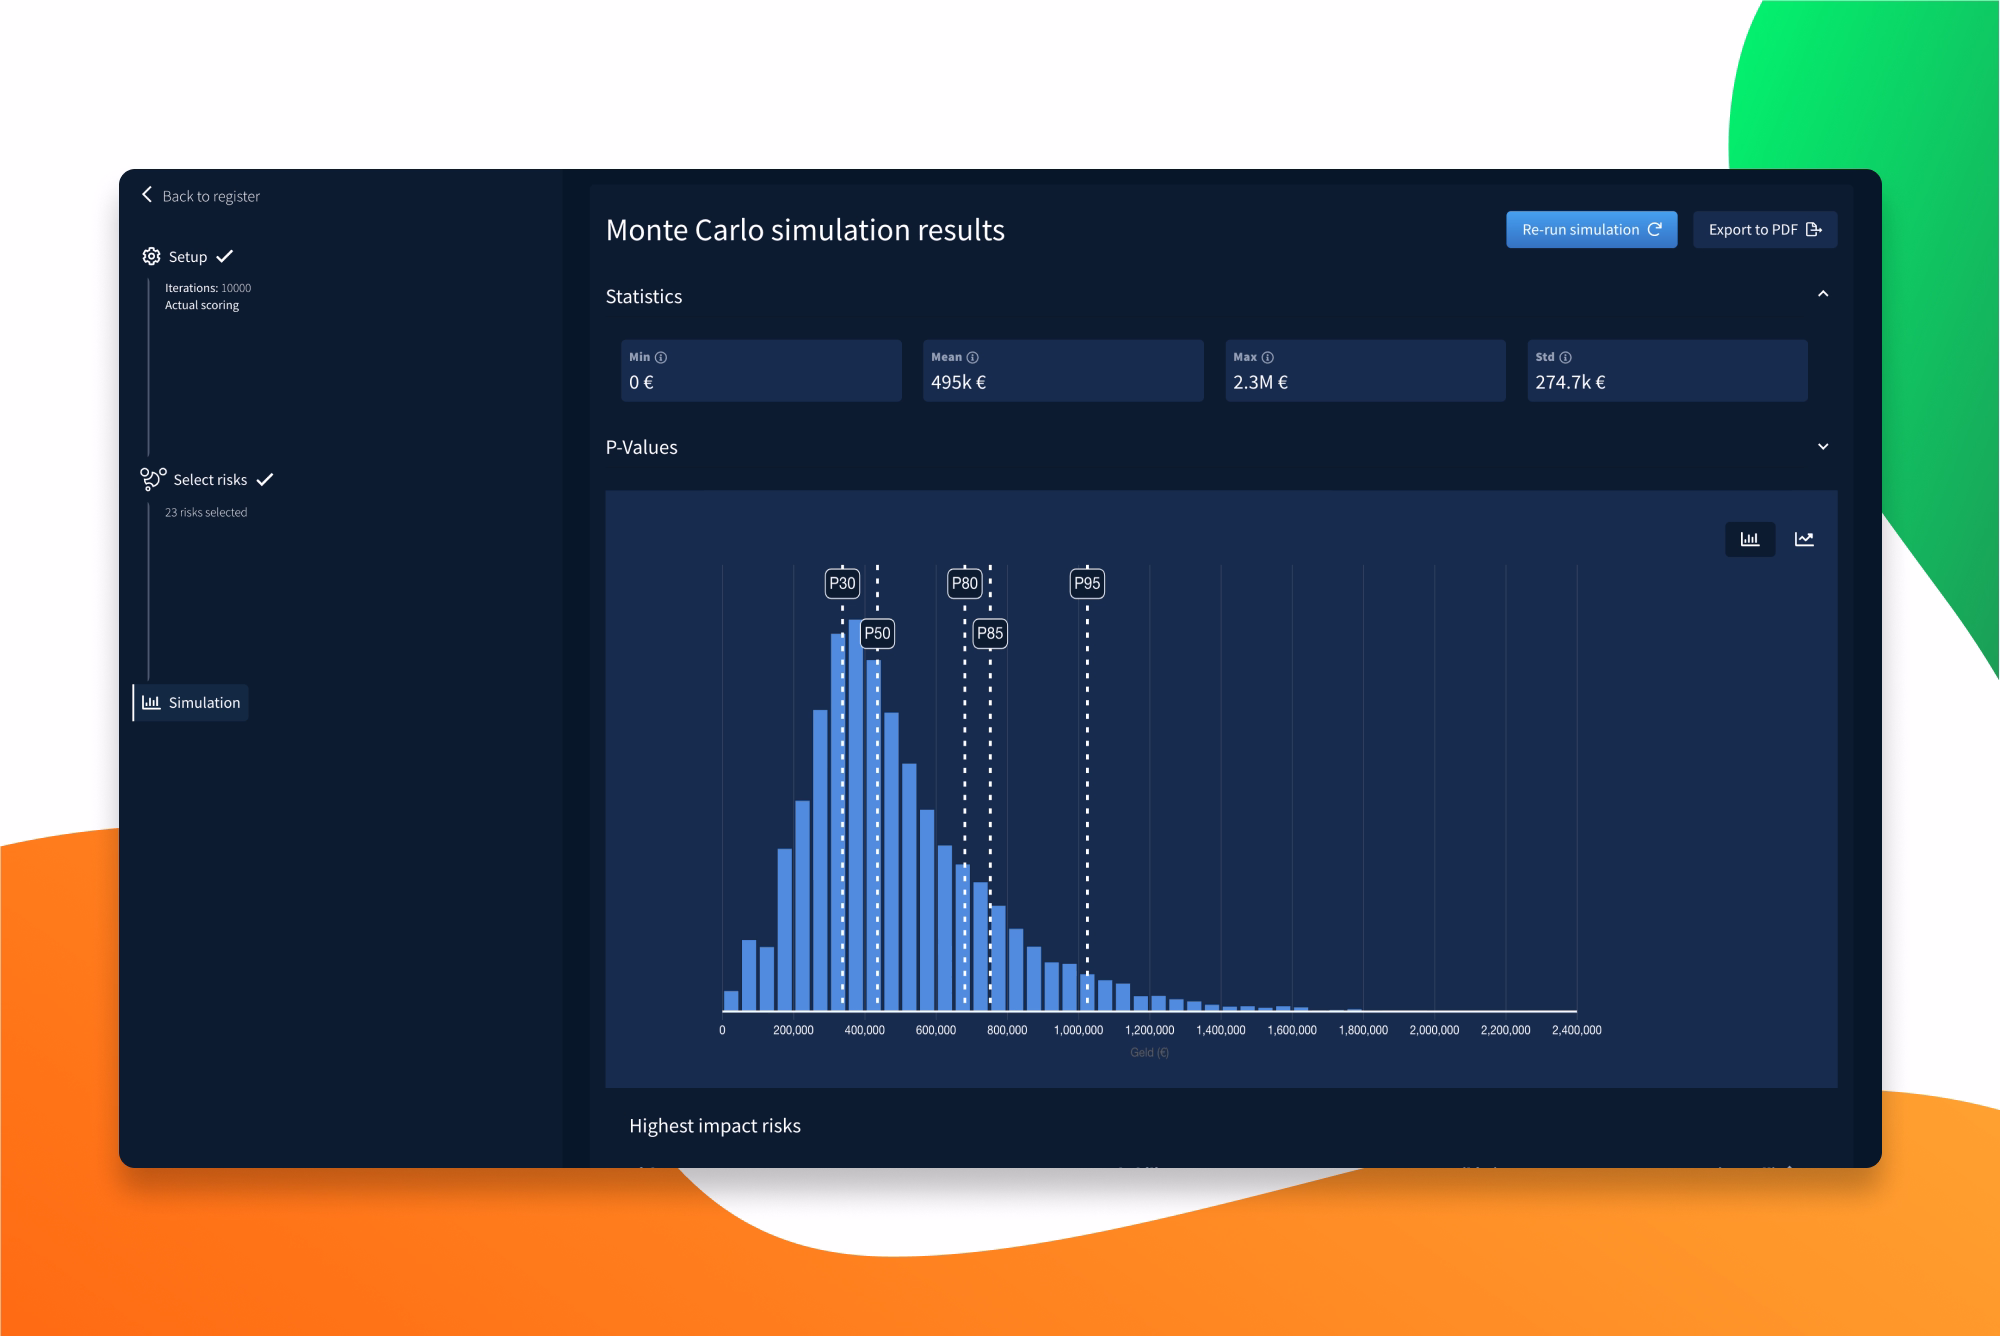Open the Select risks step
Viewport: 2000px width, 1336px height.
click(x=210, y=480)
